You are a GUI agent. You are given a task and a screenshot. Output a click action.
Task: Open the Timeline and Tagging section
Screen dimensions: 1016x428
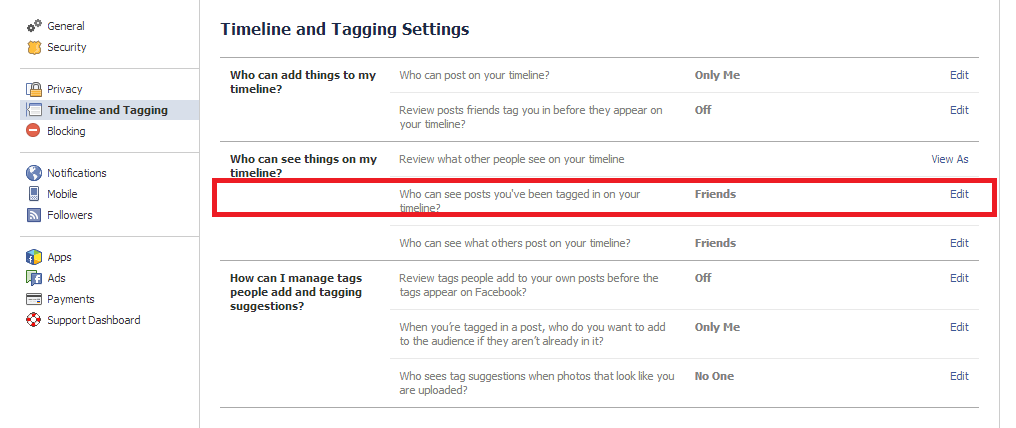pyautogui.click(x=110, y=110)
